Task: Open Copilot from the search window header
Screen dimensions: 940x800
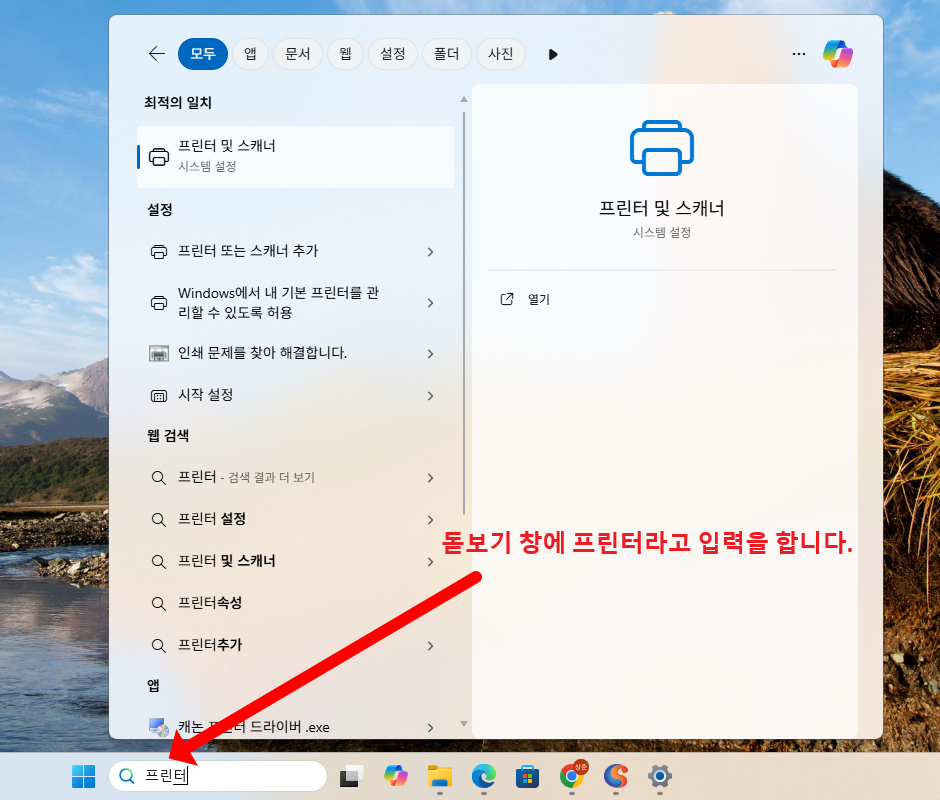Action: pyautogui.click(x=838, y=54)
